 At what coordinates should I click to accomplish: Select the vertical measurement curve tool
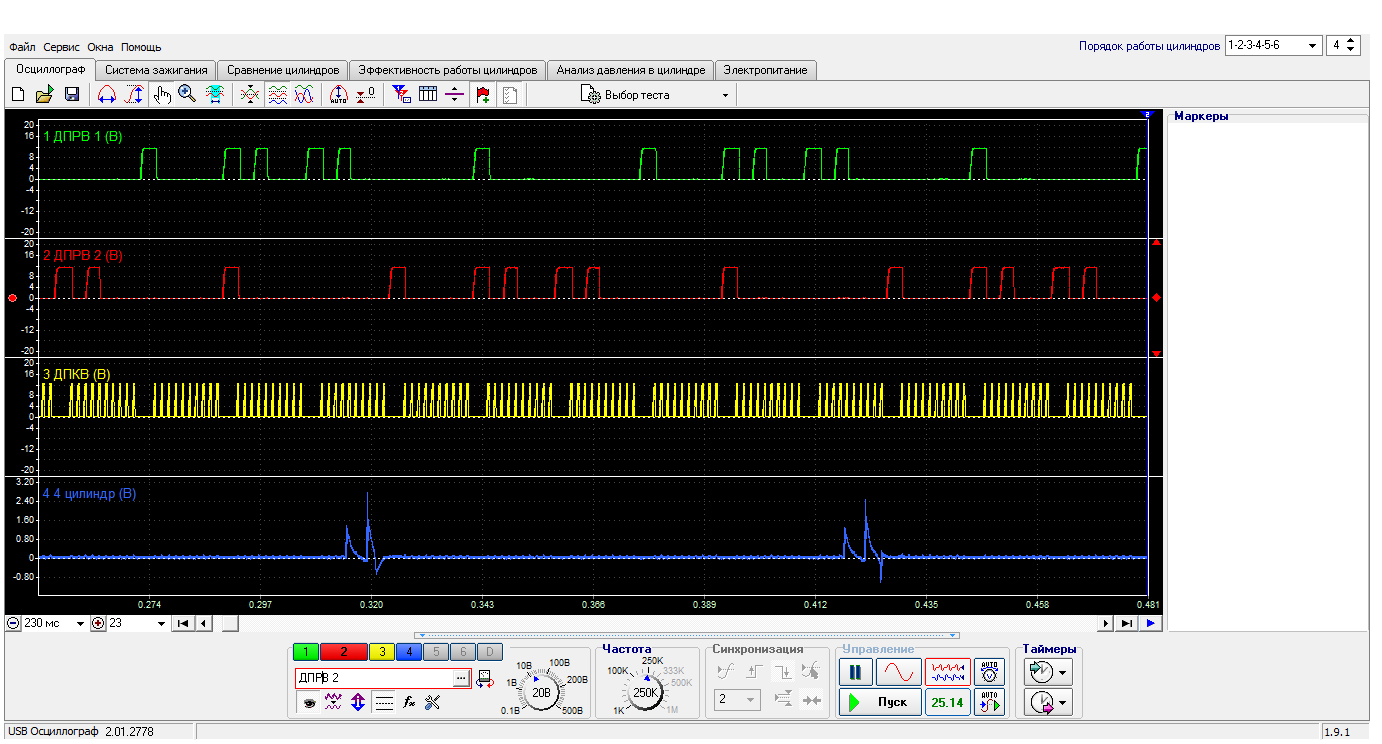tap(134, 94)
